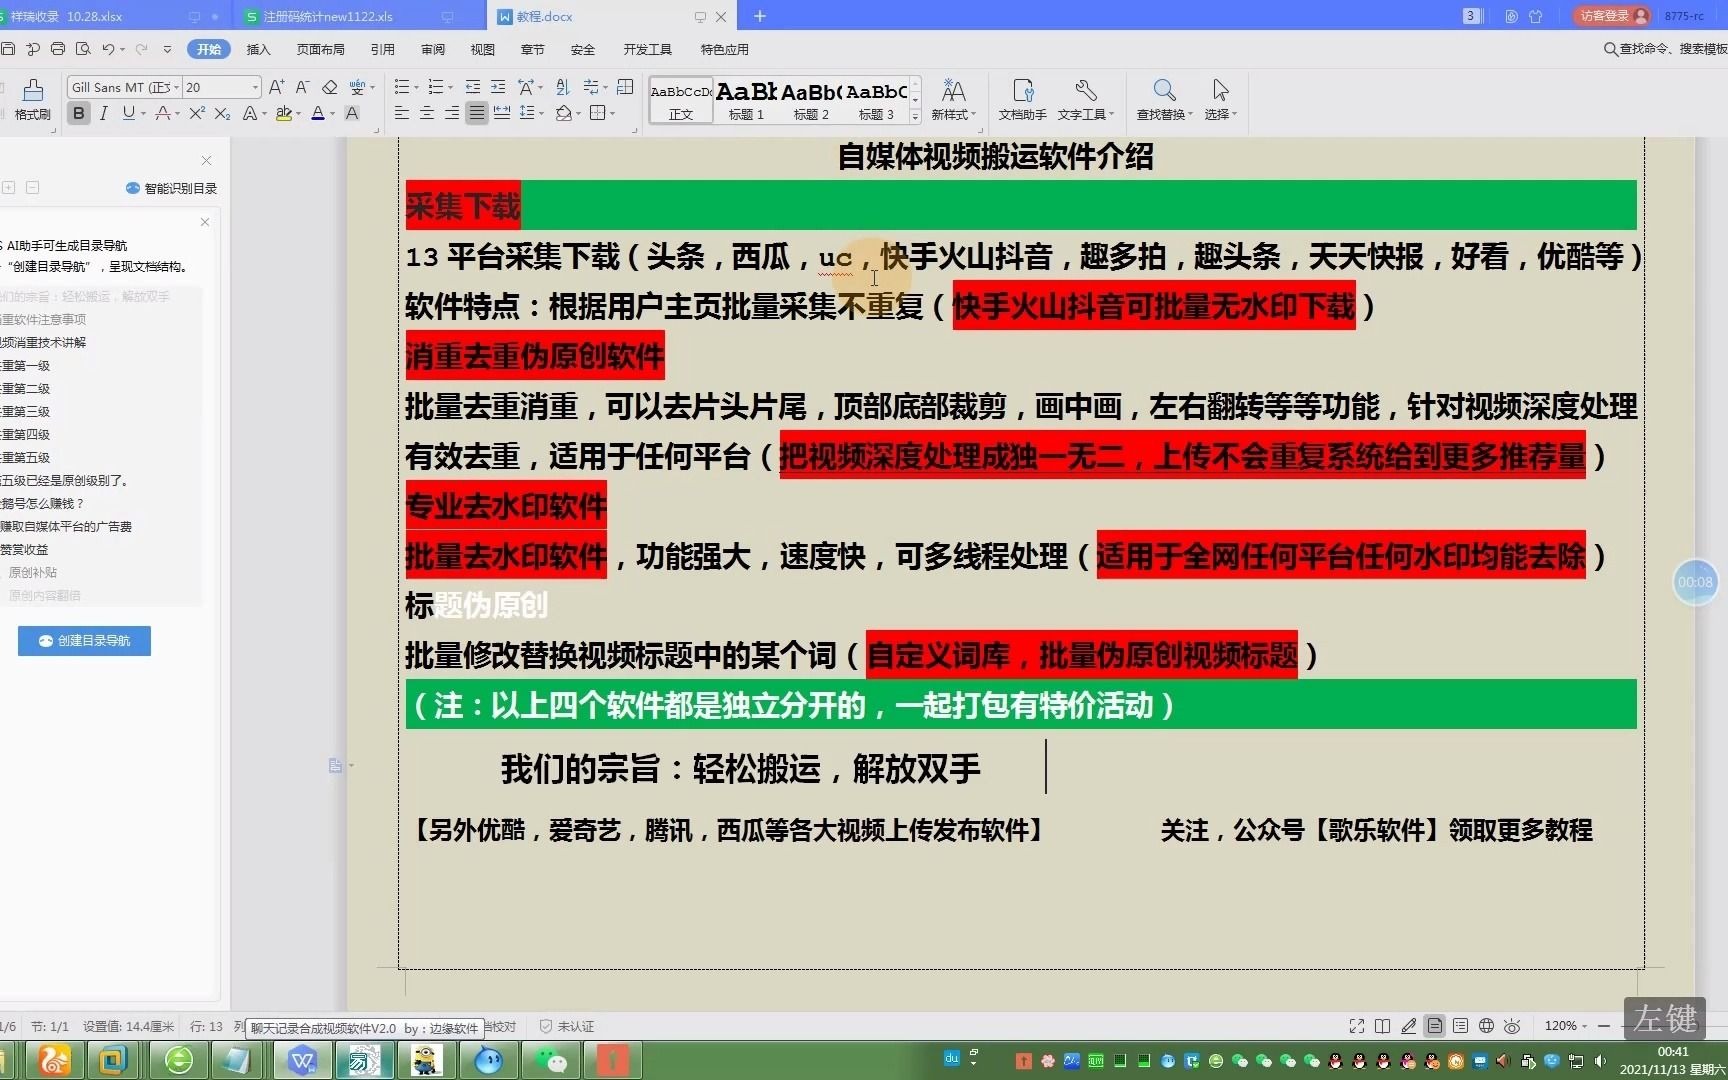Click the system clock showing 00:41

click(x=1672, y=1051)
